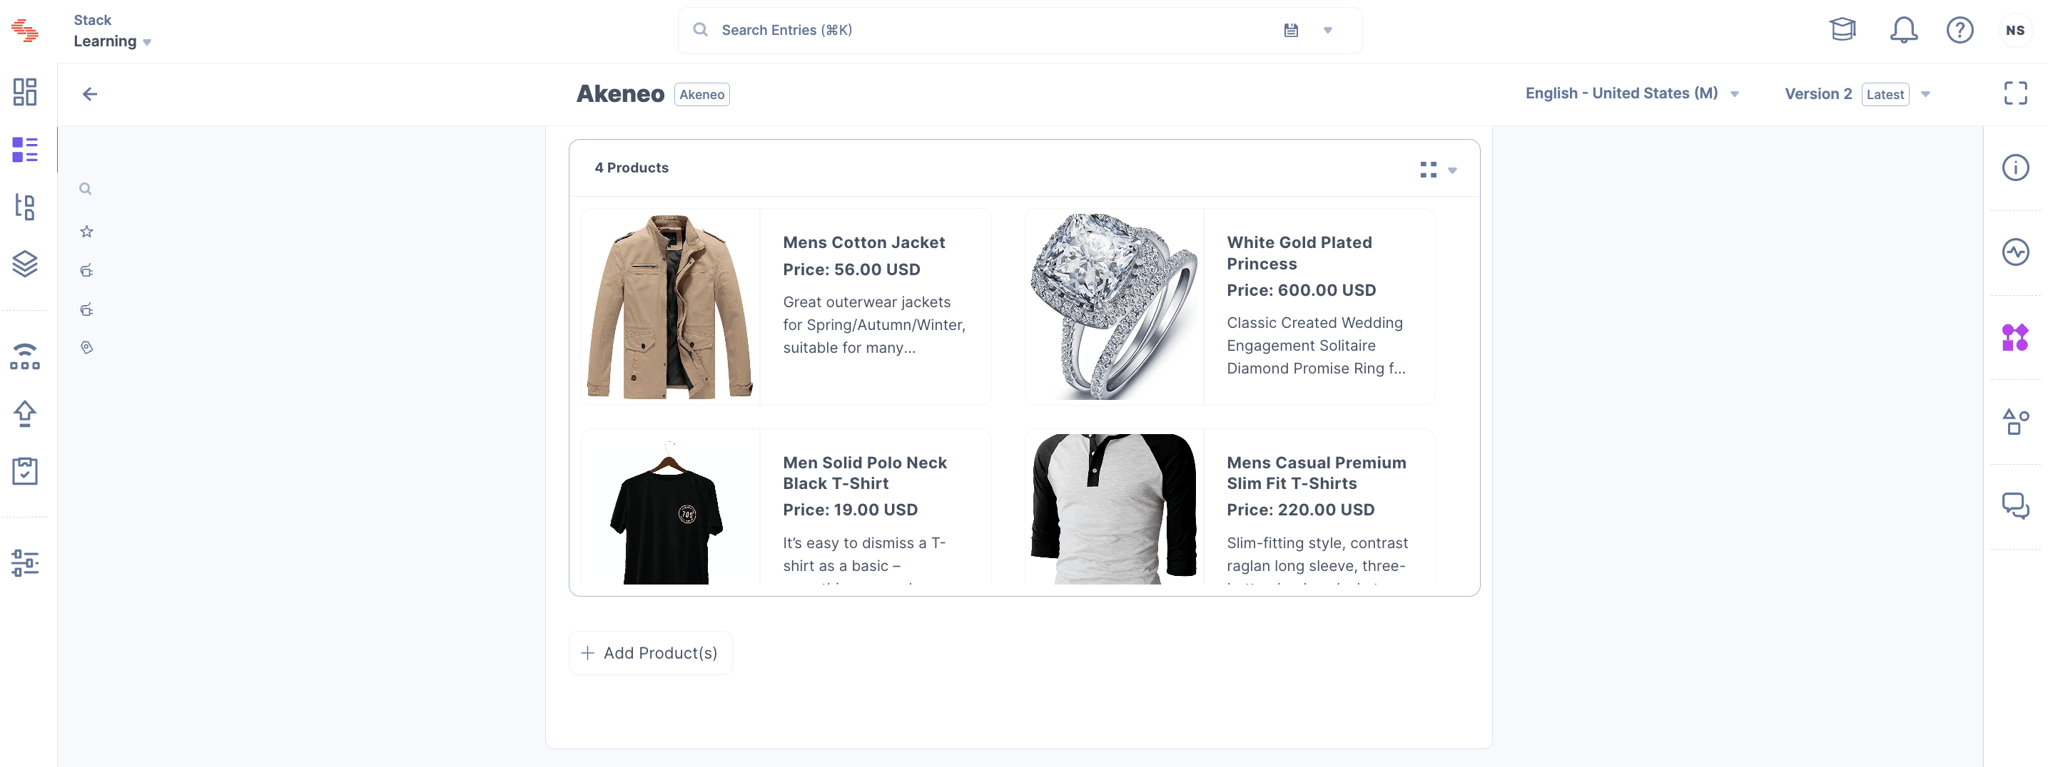
Task: Open the notifications bell icon
Action: 1904,30
